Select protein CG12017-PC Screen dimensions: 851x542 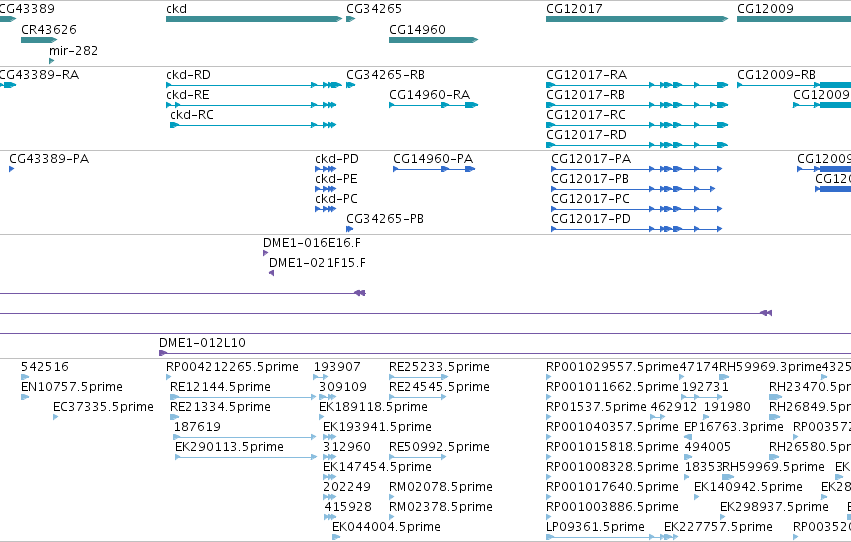point(637,209)
